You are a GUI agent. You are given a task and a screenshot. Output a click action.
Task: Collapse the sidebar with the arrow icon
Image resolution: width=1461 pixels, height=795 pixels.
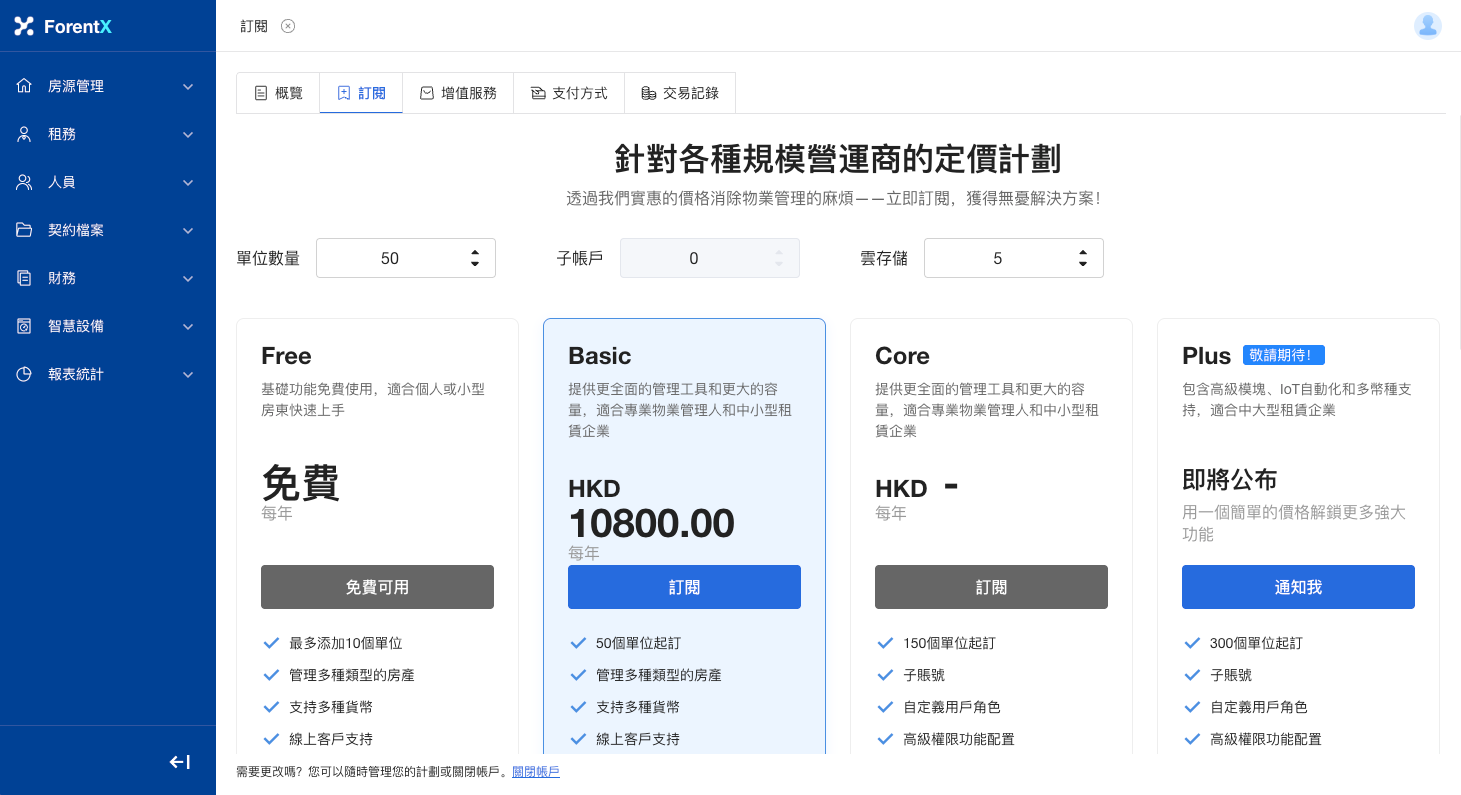(x=180, y=762)
